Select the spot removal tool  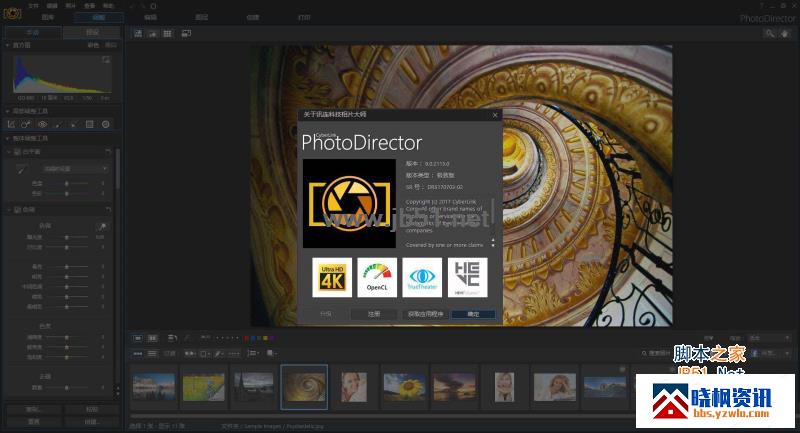coord(26,124)
